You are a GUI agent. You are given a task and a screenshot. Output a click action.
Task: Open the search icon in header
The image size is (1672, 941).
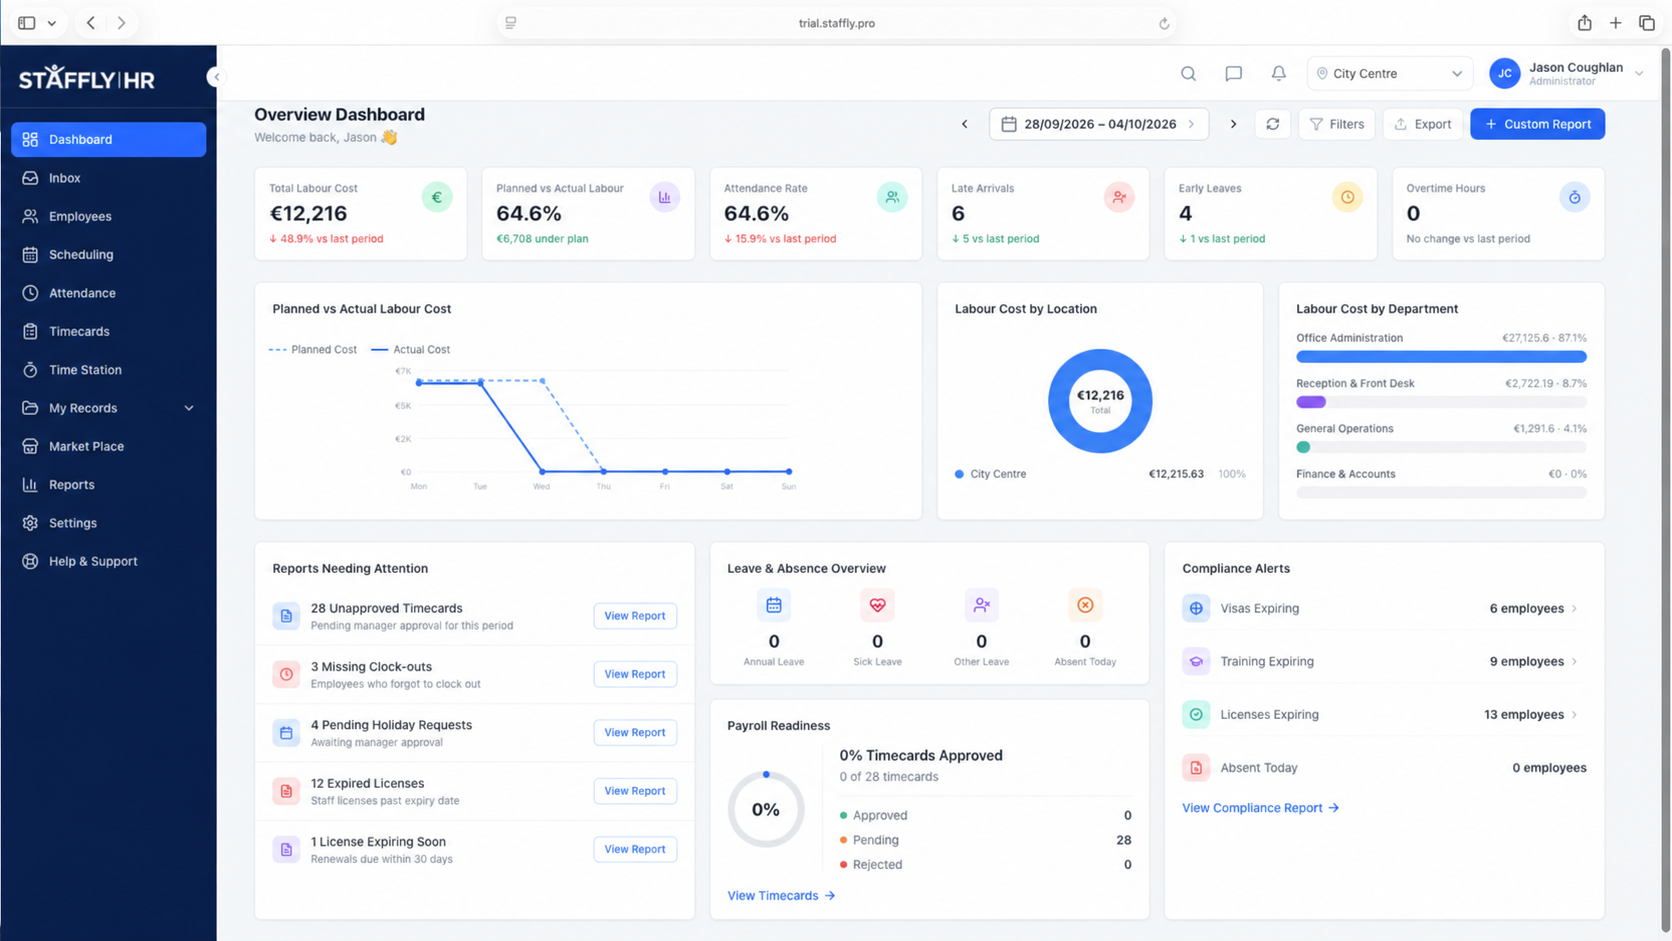coord(1188,73)
